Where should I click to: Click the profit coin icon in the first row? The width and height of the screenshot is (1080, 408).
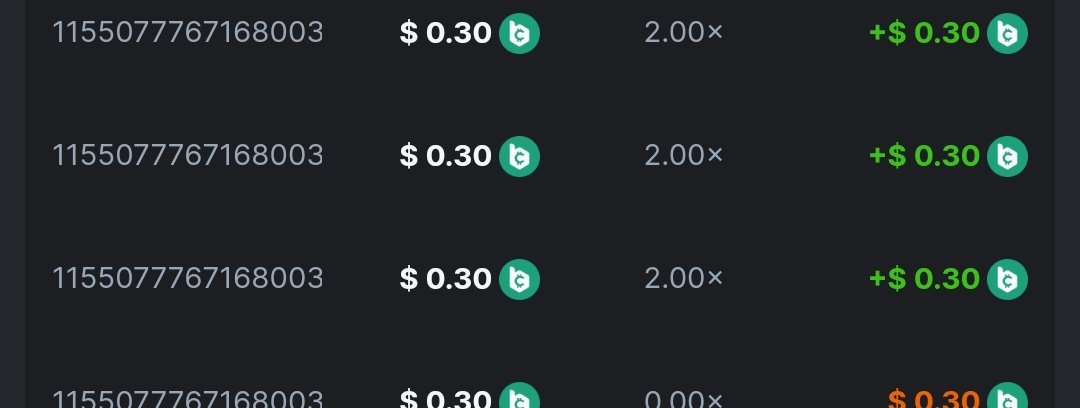pos(1007,34)
